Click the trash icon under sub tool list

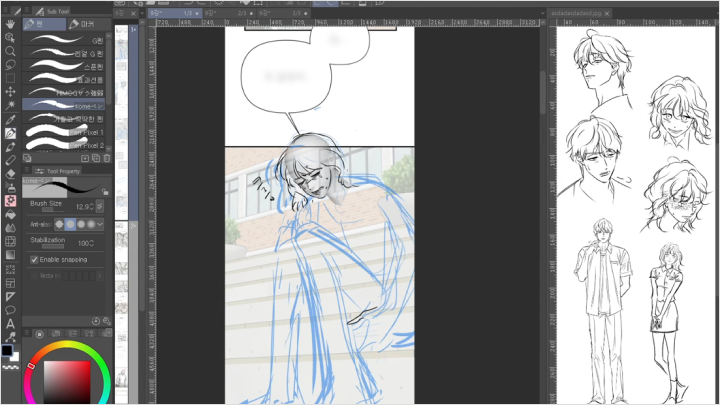point(107,158)
